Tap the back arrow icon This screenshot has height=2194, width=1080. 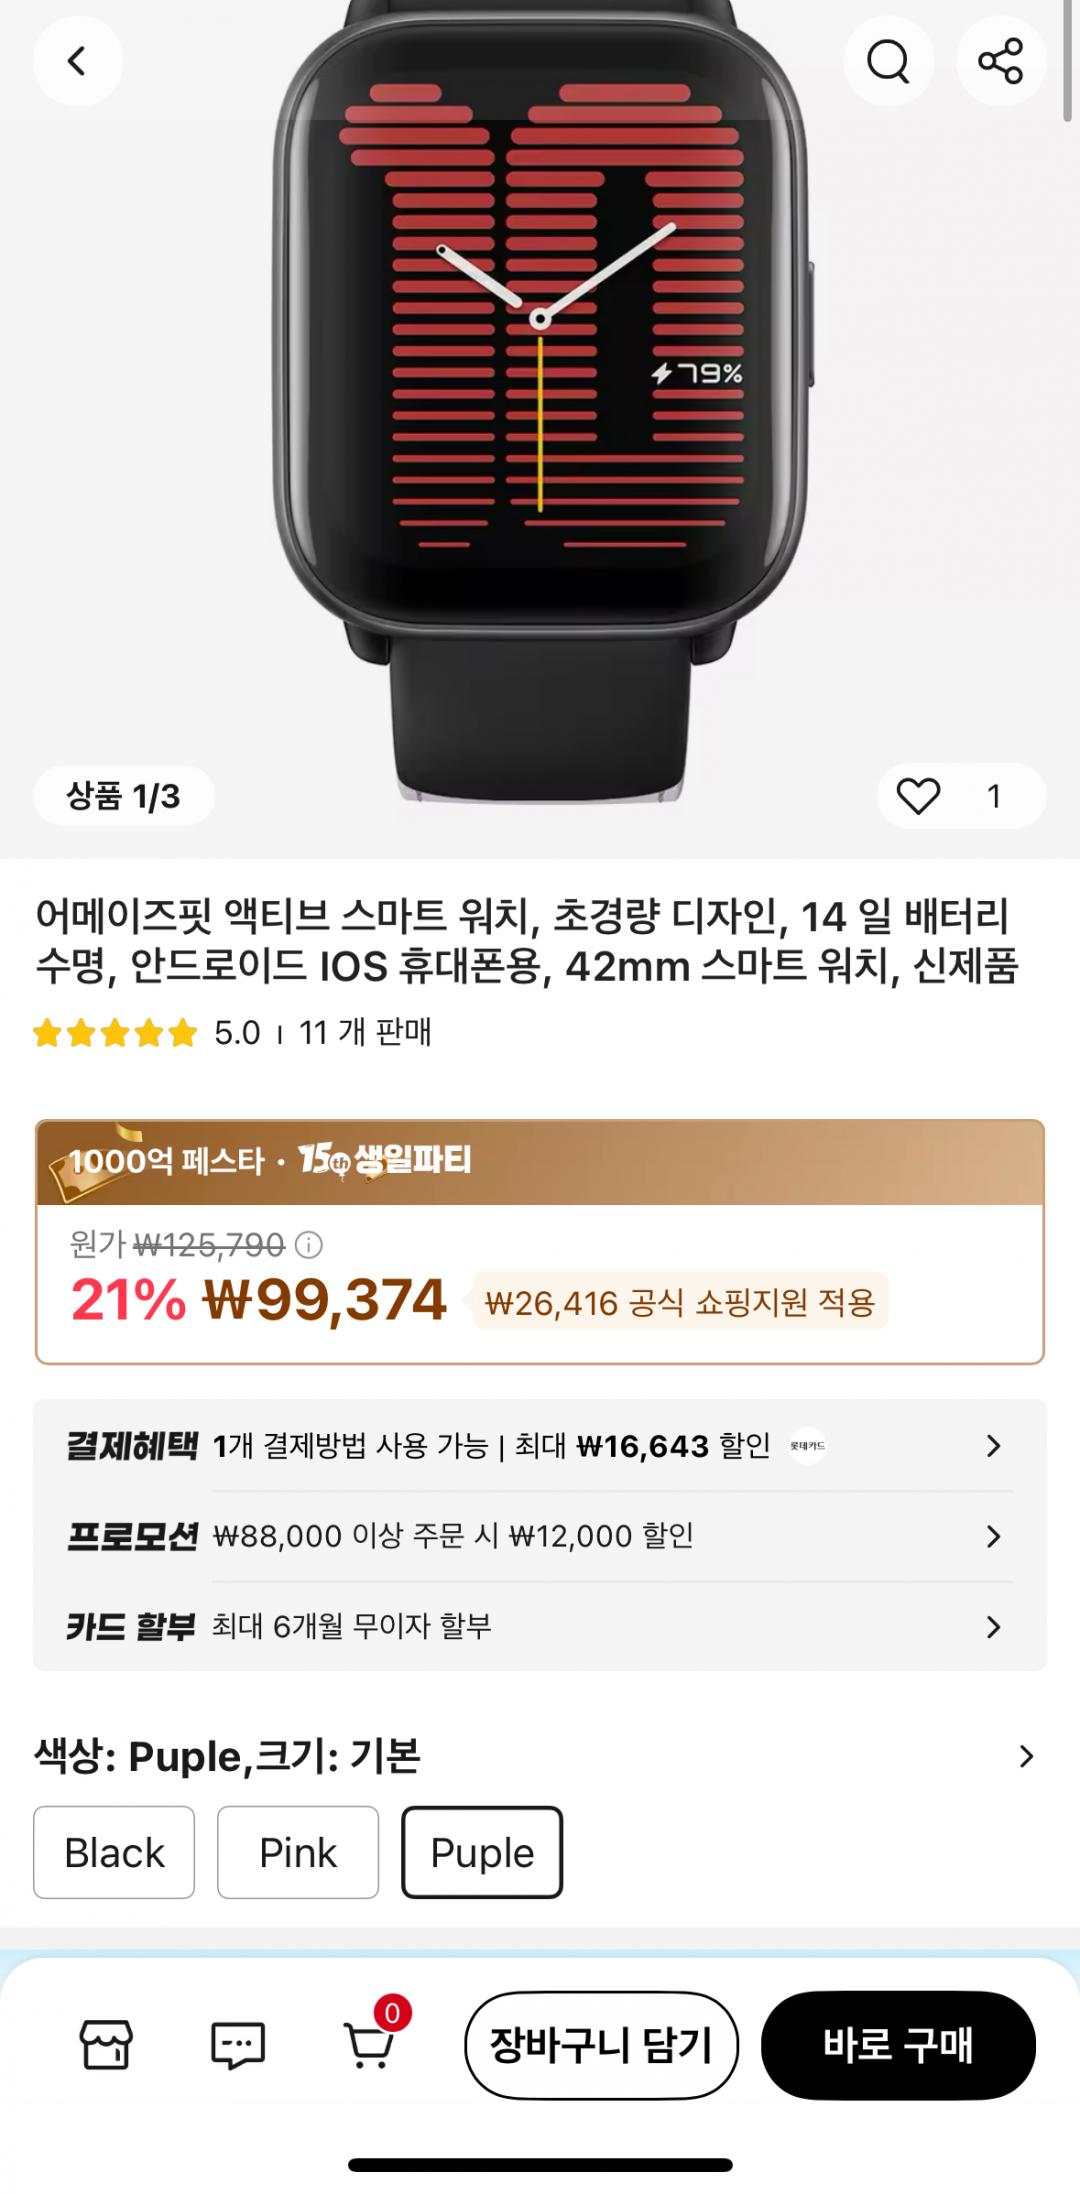click(x=77, y=62)
